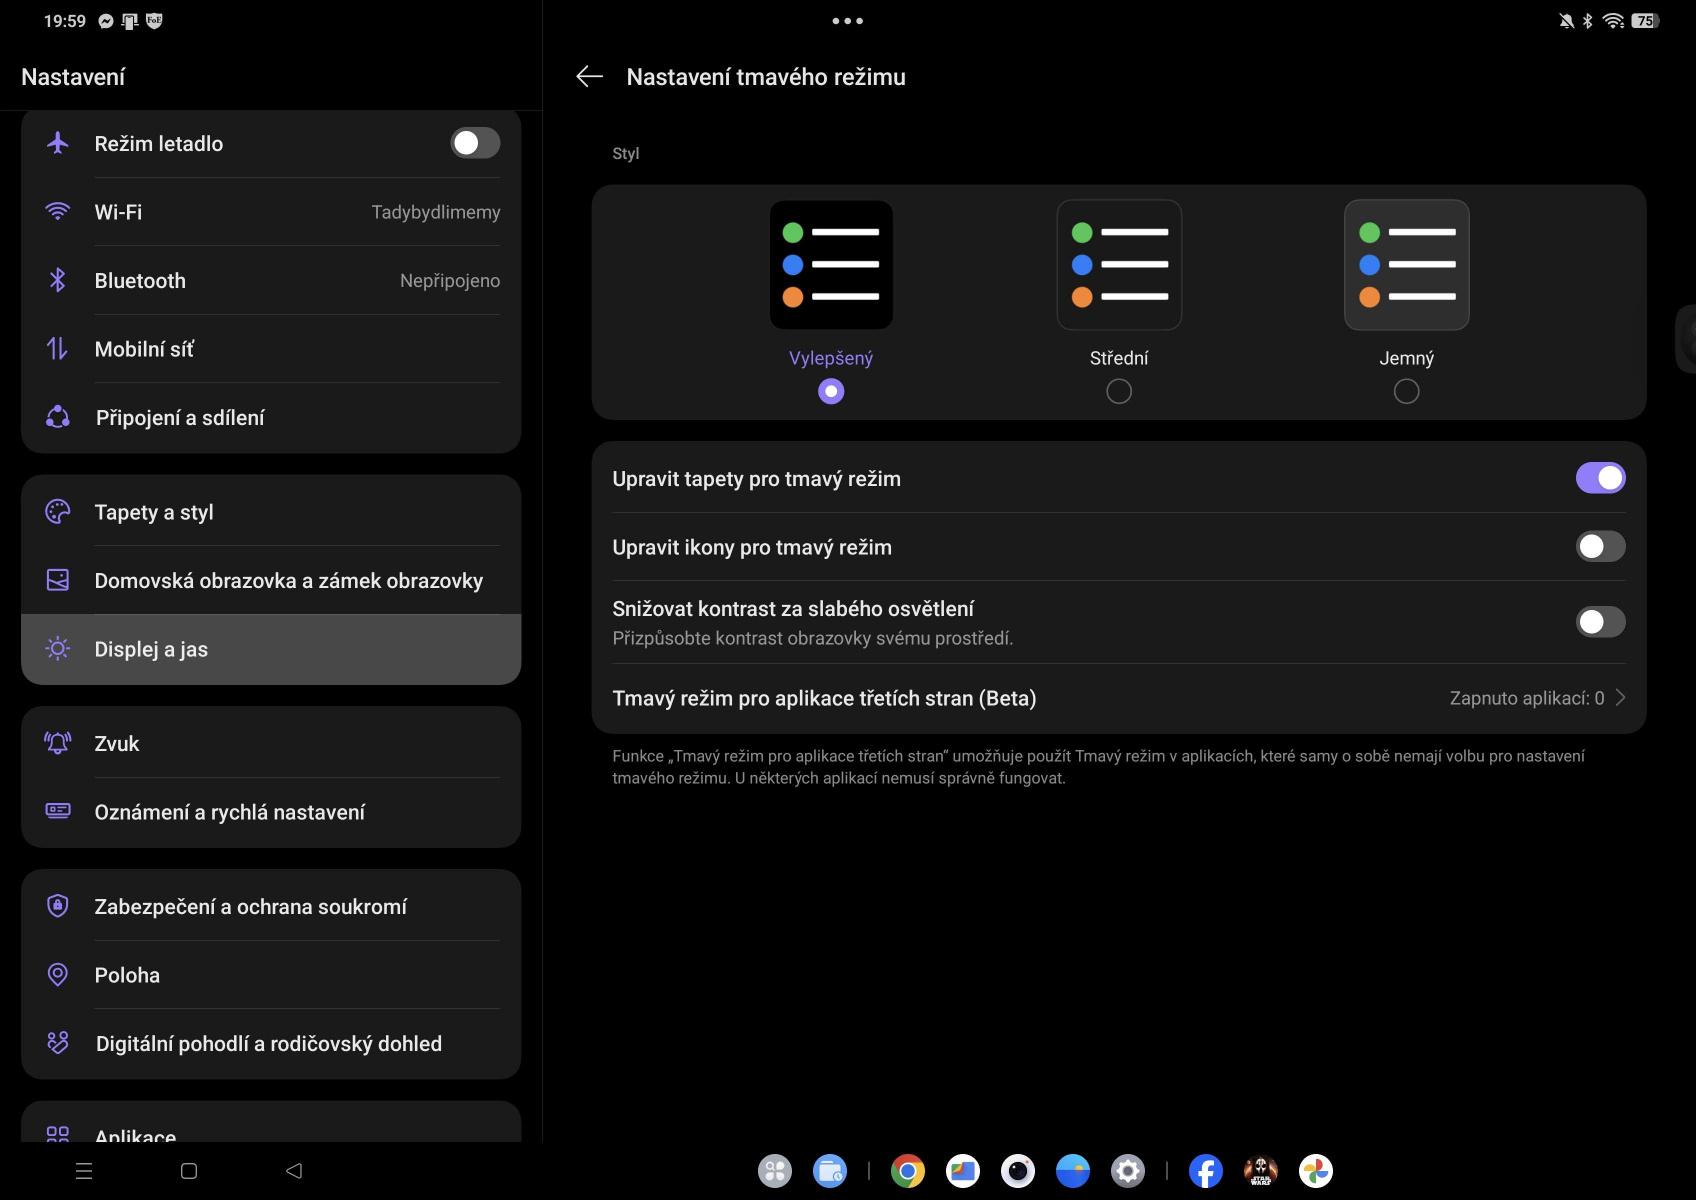
Task: Go back using the arrow icon
Action: coord(589,77)
